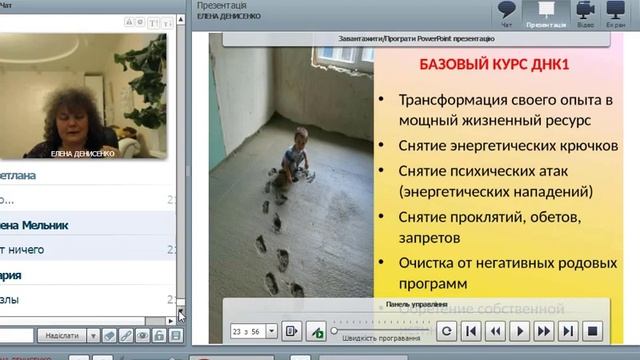Viewport: 640px width, 360px height.
Task: Jump to the last slide button
Action: click(x=568, y=331)
